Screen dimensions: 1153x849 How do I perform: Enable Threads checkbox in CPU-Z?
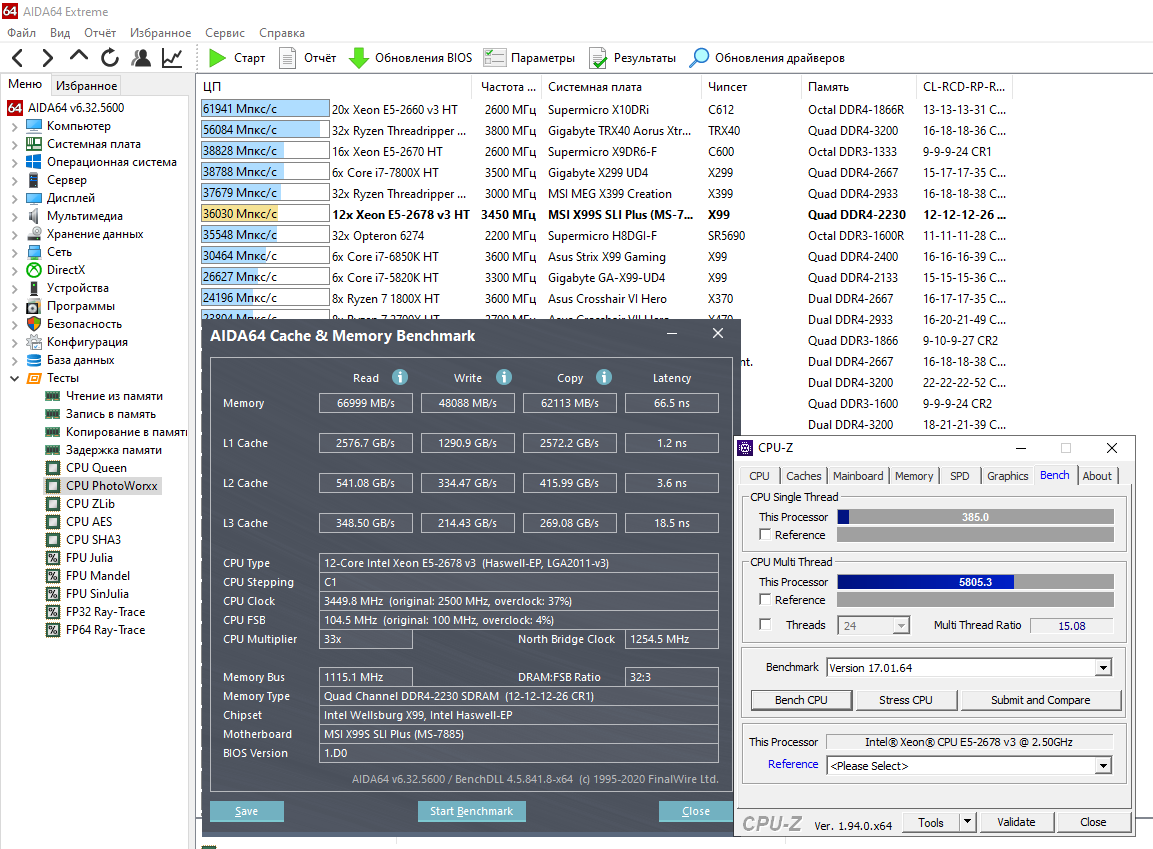(x=765, y=624)
